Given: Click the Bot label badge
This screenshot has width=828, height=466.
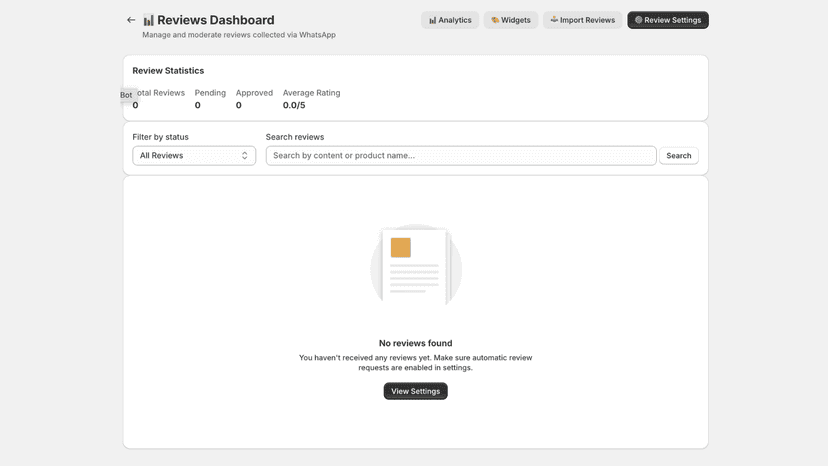Looking at the screenshot, I should tap(126, 95).
